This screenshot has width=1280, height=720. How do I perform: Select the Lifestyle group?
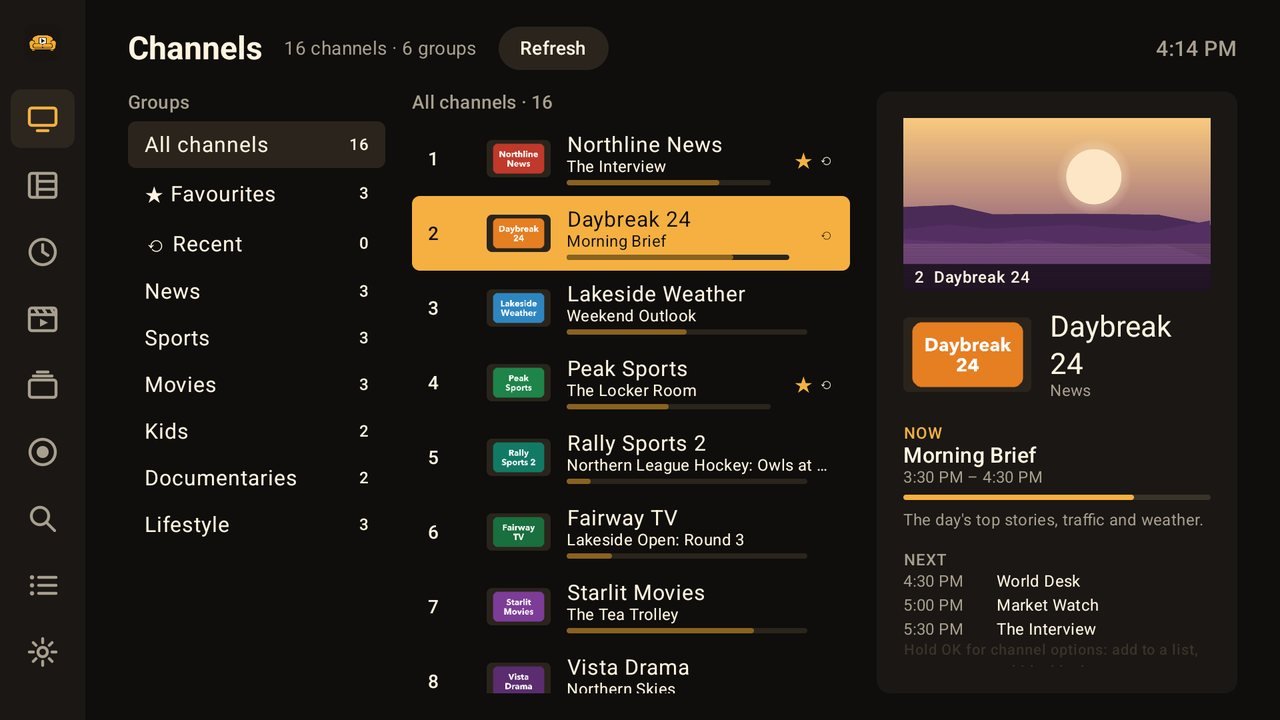(256, 525)
